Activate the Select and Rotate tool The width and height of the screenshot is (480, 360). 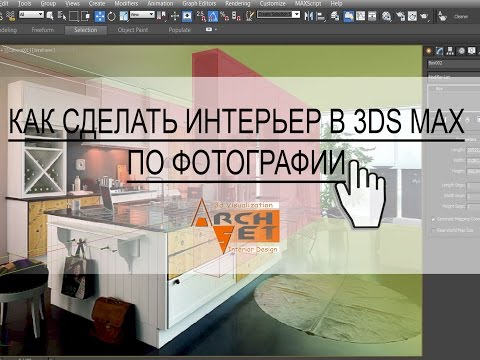coord(111,16)
